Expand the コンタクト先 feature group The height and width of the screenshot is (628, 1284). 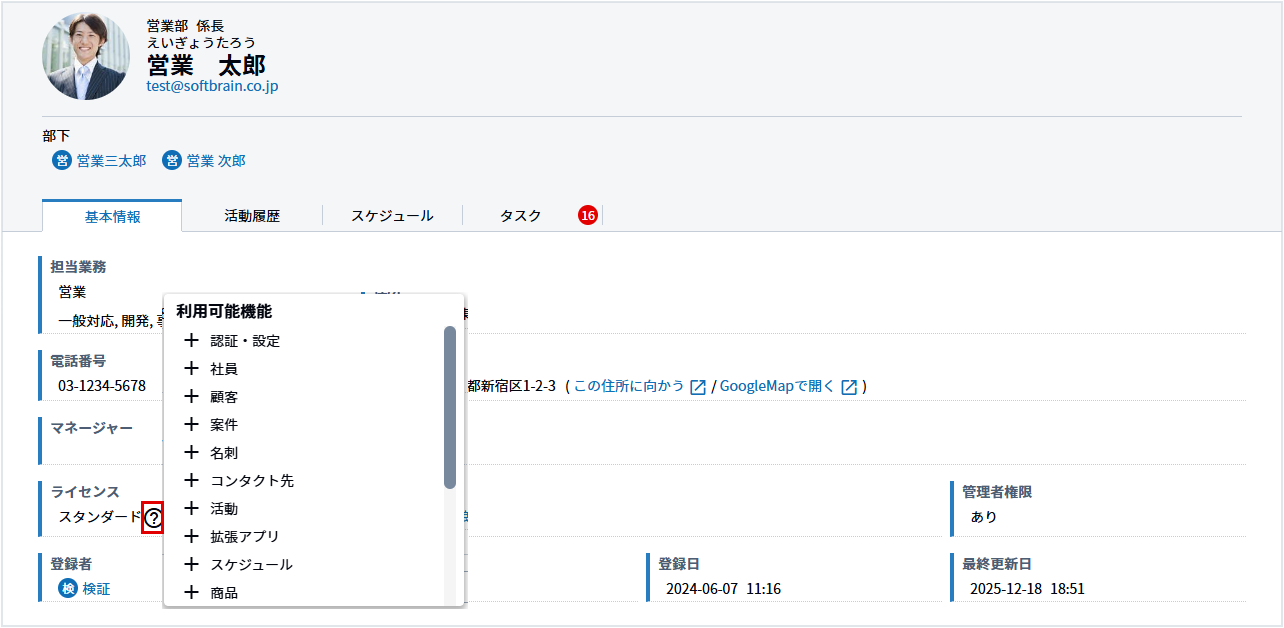192,481
